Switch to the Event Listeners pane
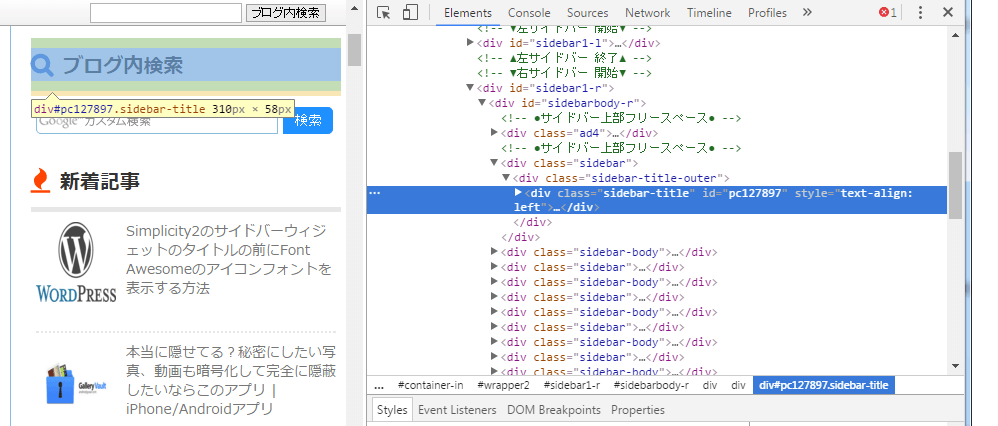This screenshot has width=998, height=426. 457,410
